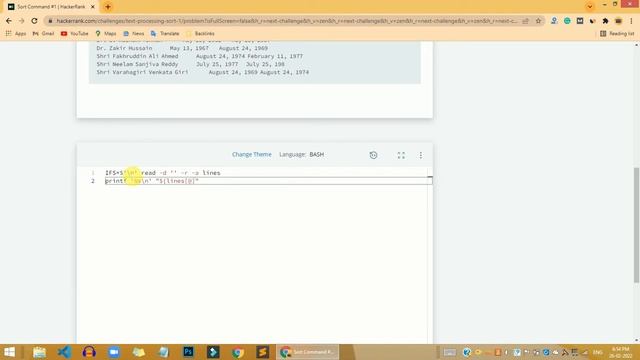Open the on-screen keyboard tray icon
The height and width of the screenshot is (360, 640).
449,352
